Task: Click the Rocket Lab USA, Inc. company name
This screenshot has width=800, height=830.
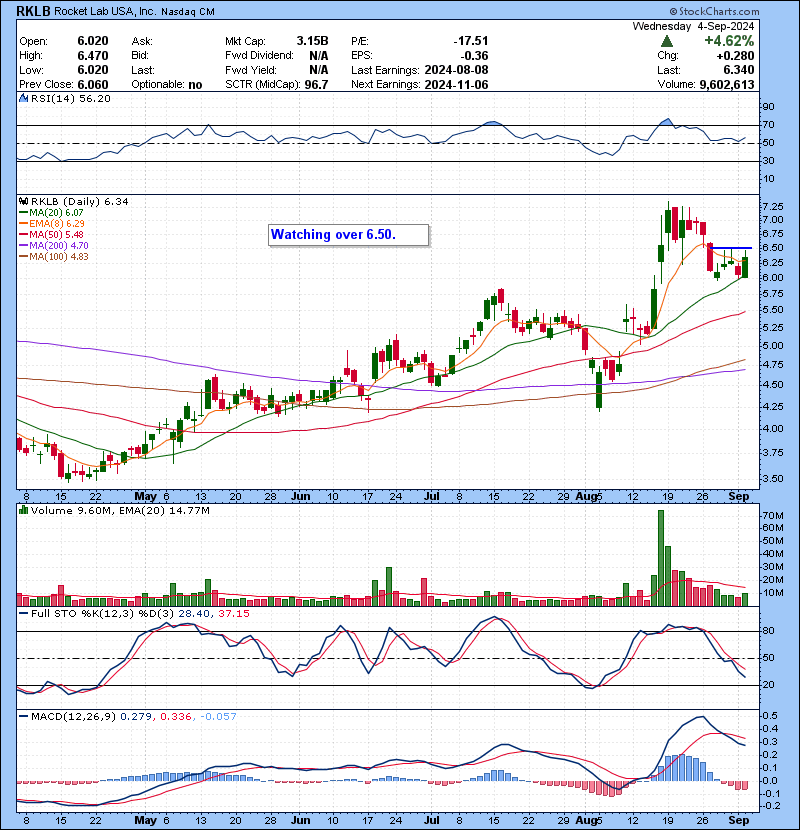Action: 105,11
